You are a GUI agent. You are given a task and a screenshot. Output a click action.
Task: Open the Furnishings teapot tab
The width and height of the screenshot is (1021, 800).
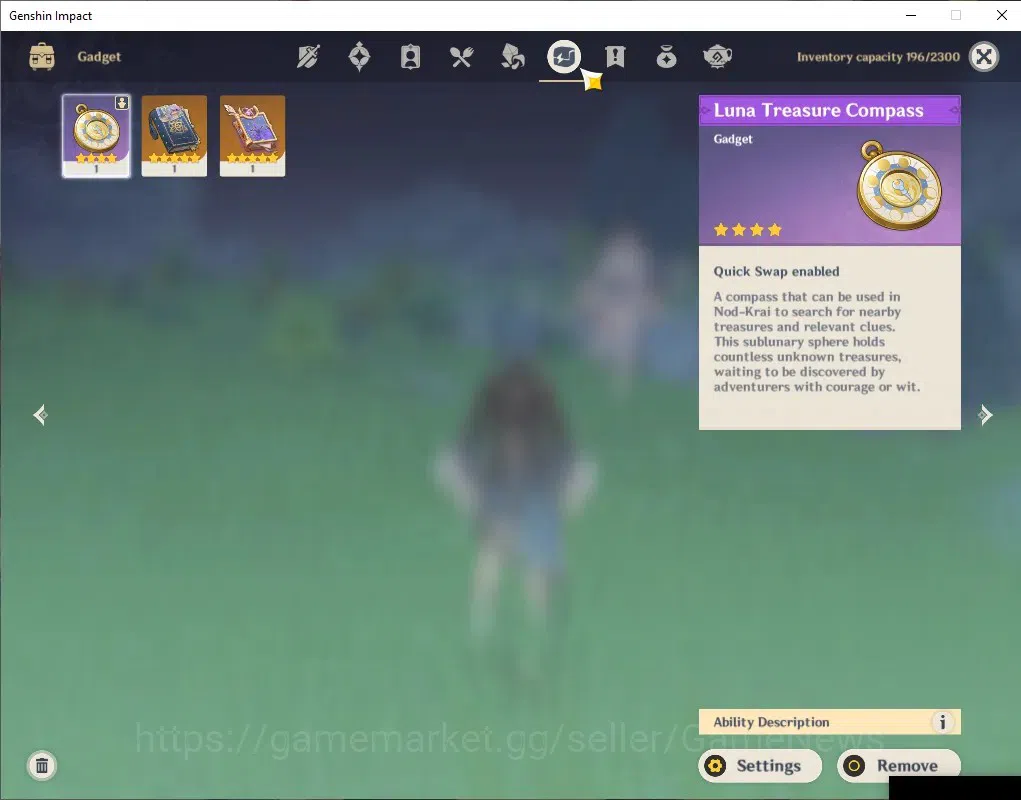[x=718, y=57]
